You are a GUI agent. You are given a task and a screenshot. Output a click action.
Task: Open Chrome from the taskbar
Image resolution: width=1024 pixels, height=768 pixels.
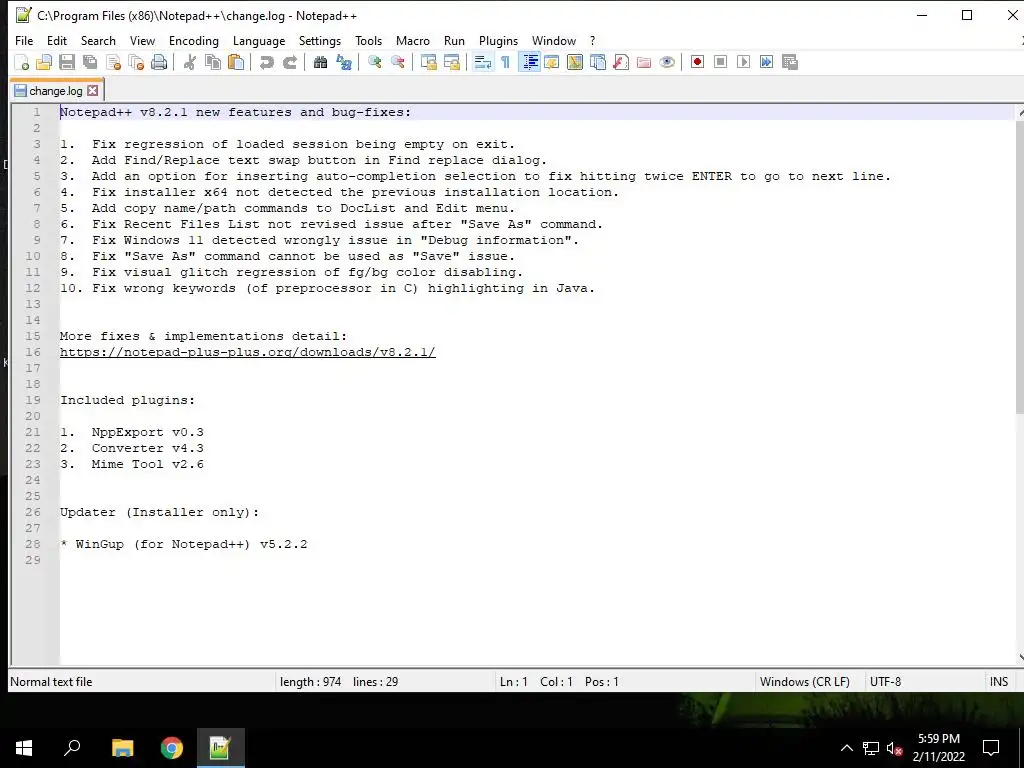coord(172,748)
